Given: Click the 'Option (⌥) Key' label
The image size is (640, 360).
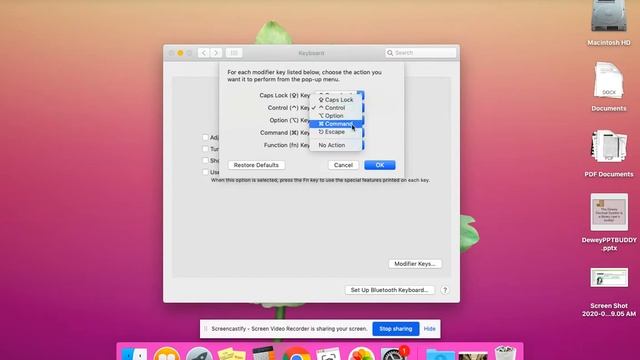Looking at the screenshot, I should tap(289, 120).
